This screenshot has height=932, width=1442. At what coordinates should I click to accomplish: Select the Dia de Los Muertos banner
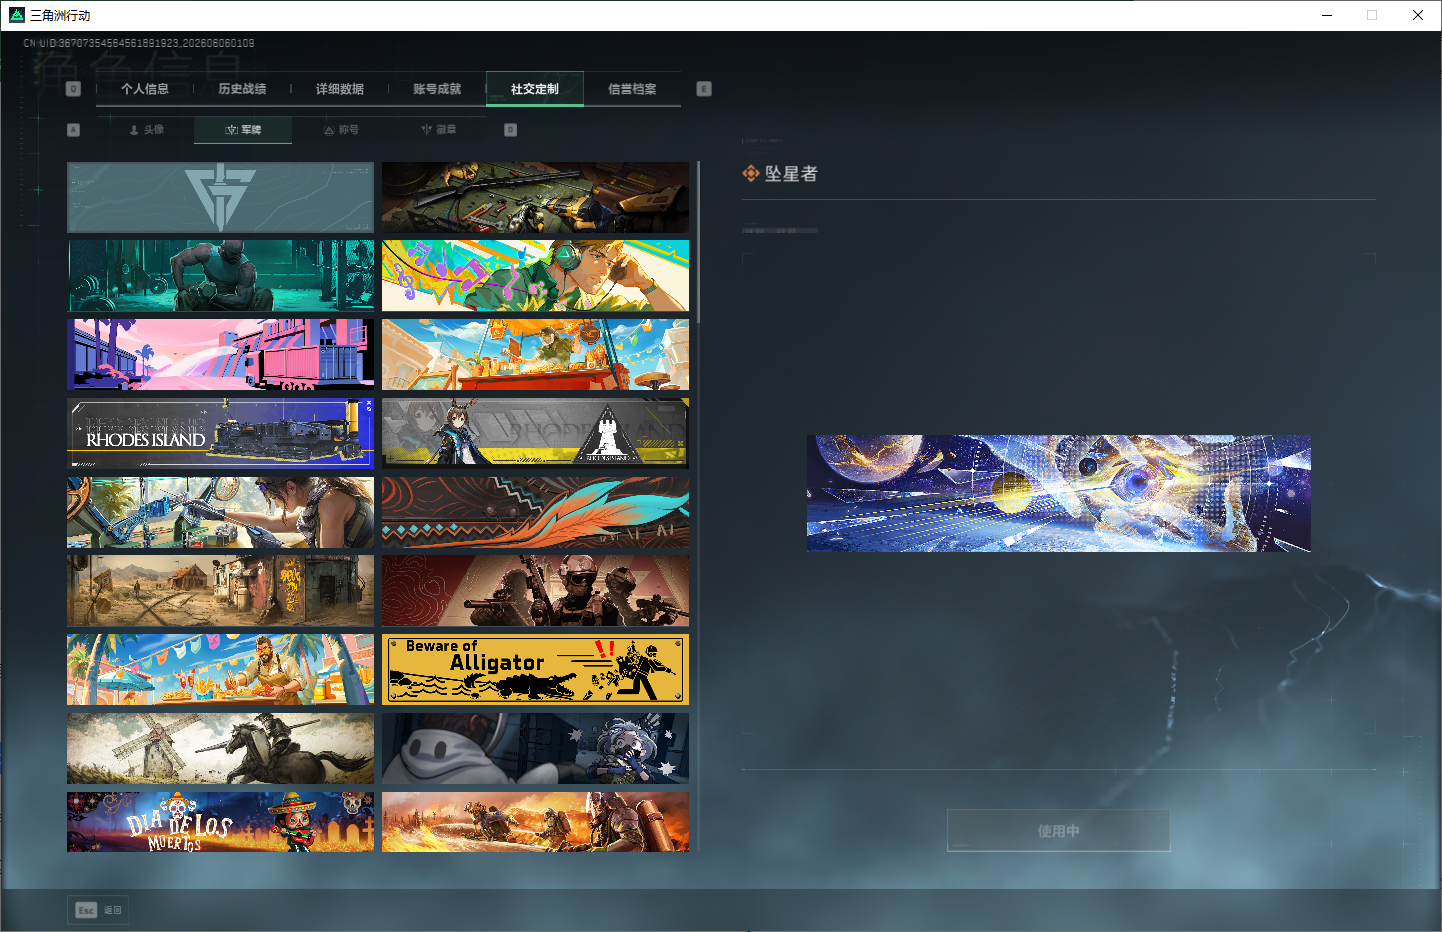[x=221, y=822]
